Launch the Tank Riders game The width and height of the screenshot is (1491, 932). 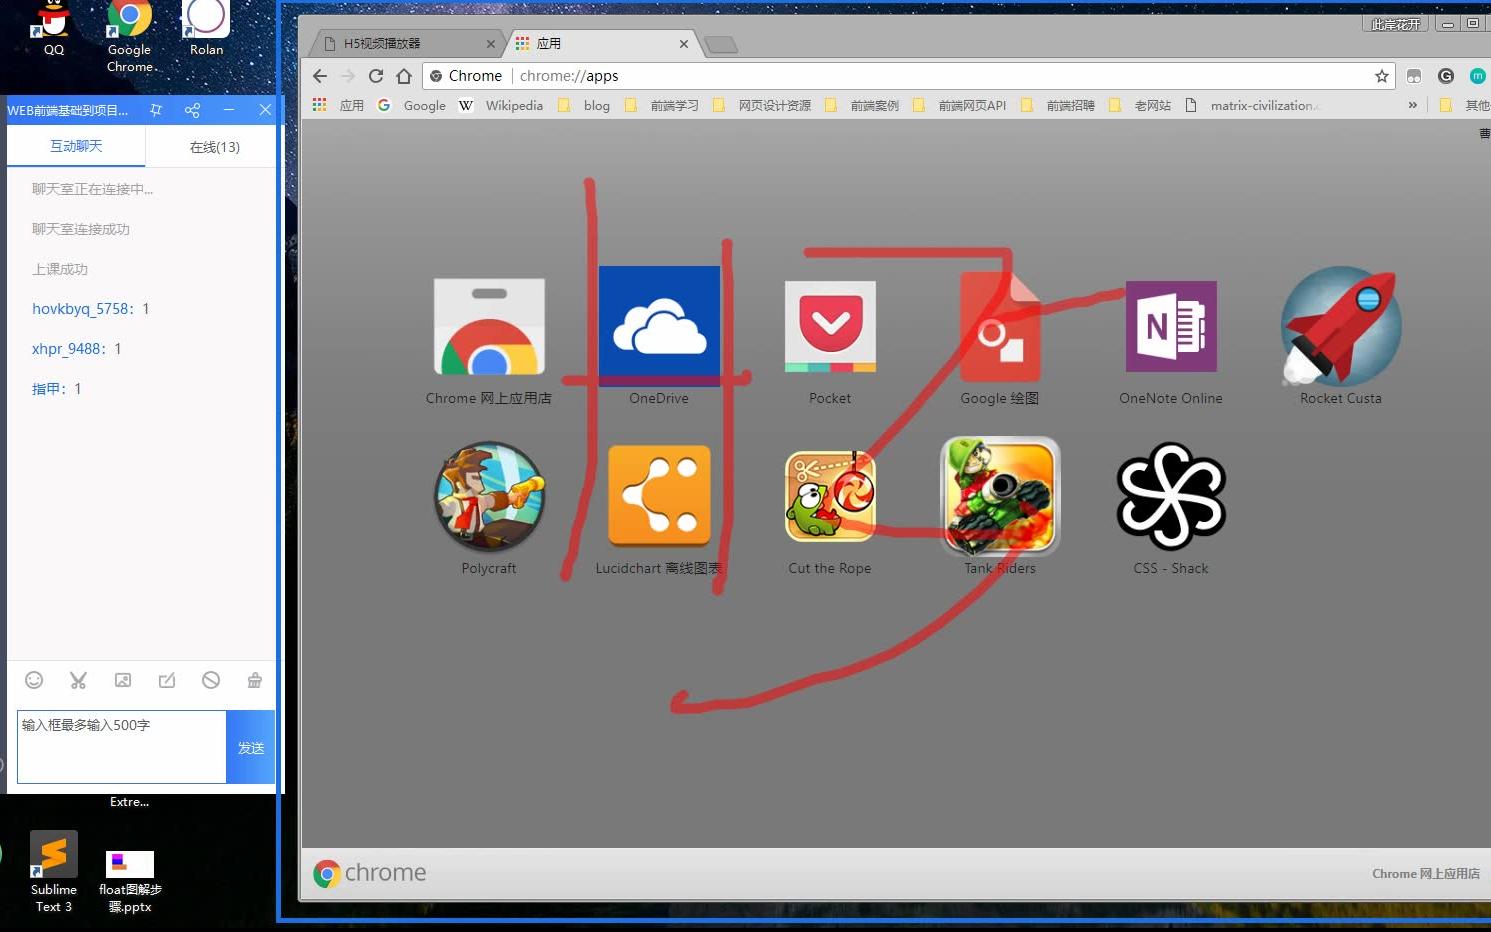coord(1000,496)
